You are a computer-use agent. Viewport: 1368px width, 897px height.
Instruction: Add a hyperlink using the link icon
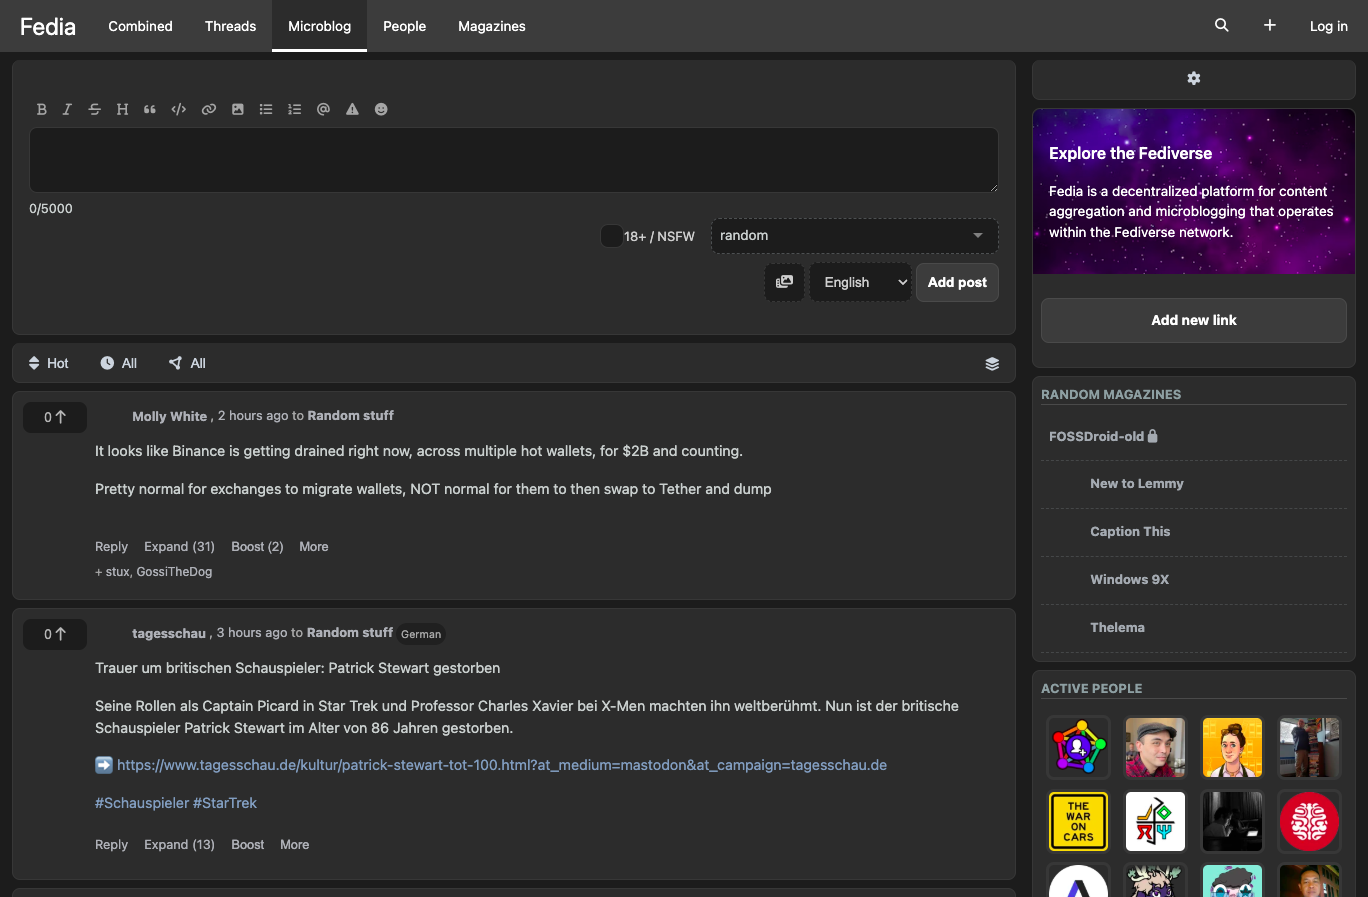[209, 110]
